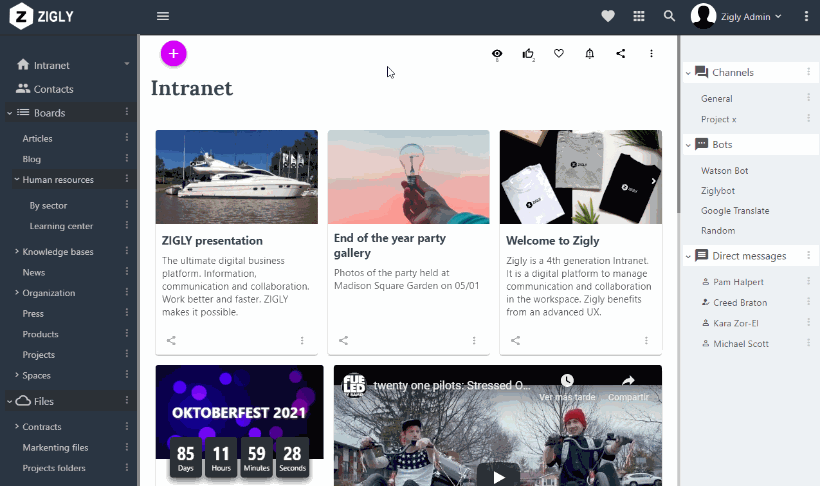Next image arrow on Welcome to Zigly

click(x=654, y=181)
